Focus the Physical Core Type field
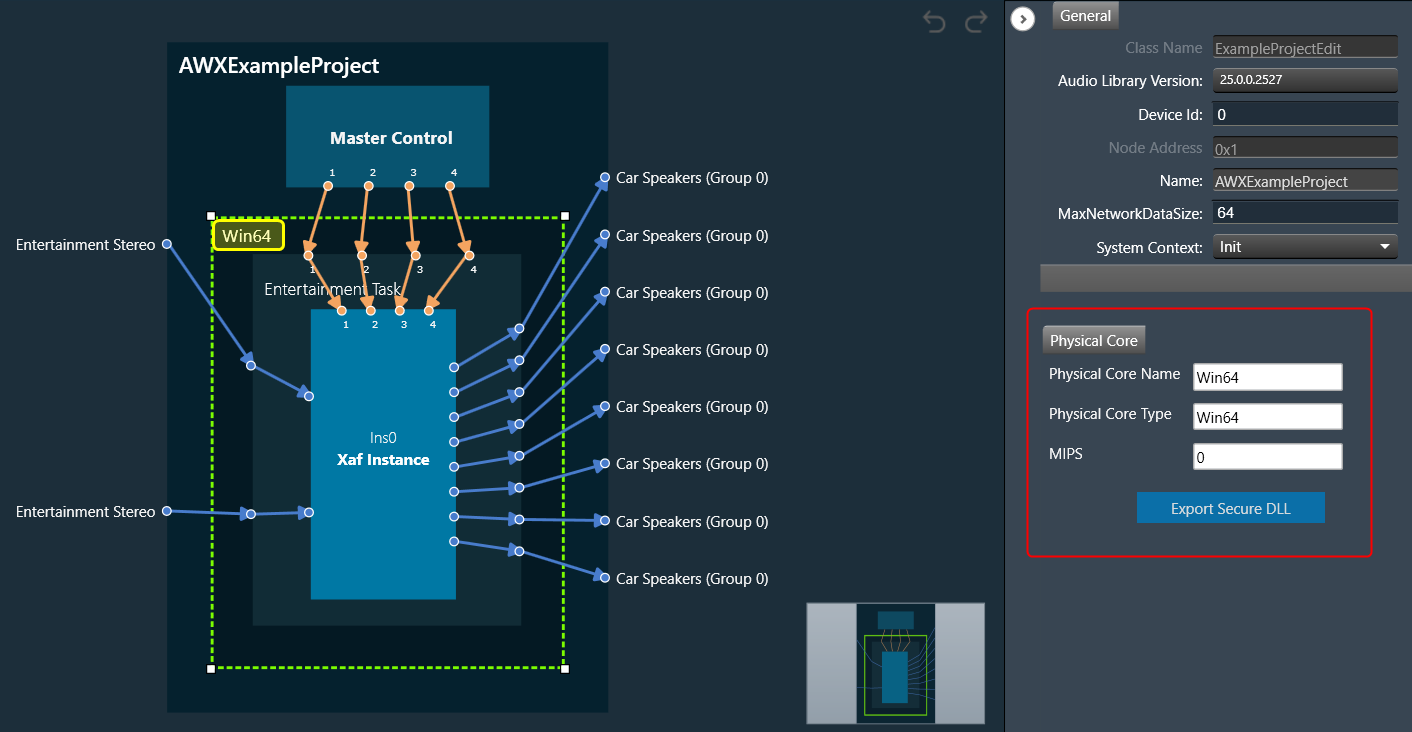 point(1267,417)
